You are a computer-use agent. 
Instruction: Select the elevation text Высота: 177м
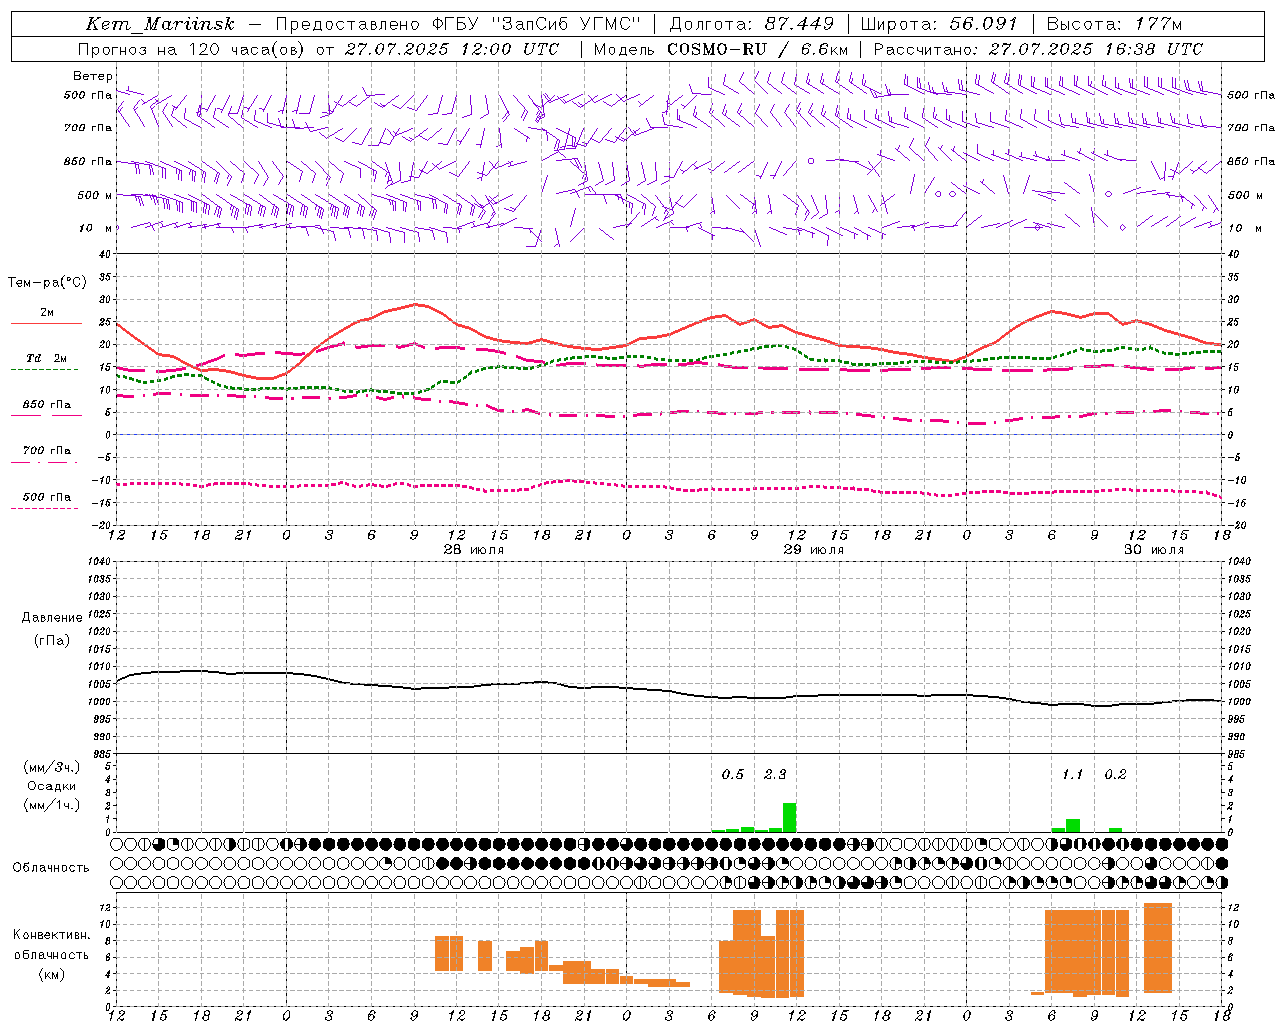tap(1114, 24)
